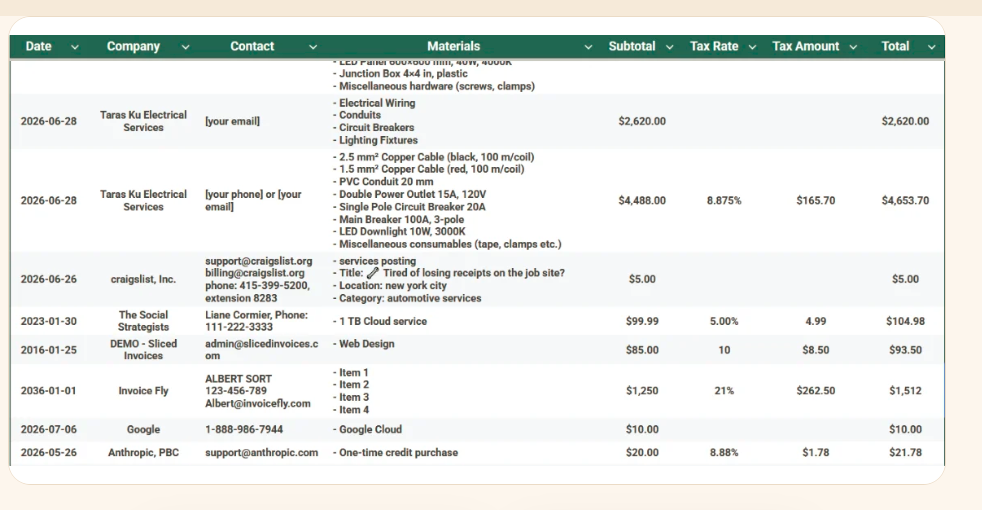Select the $85.00 subtotal cell
This screenshot has width=982, height=510.
coord(642,350)
